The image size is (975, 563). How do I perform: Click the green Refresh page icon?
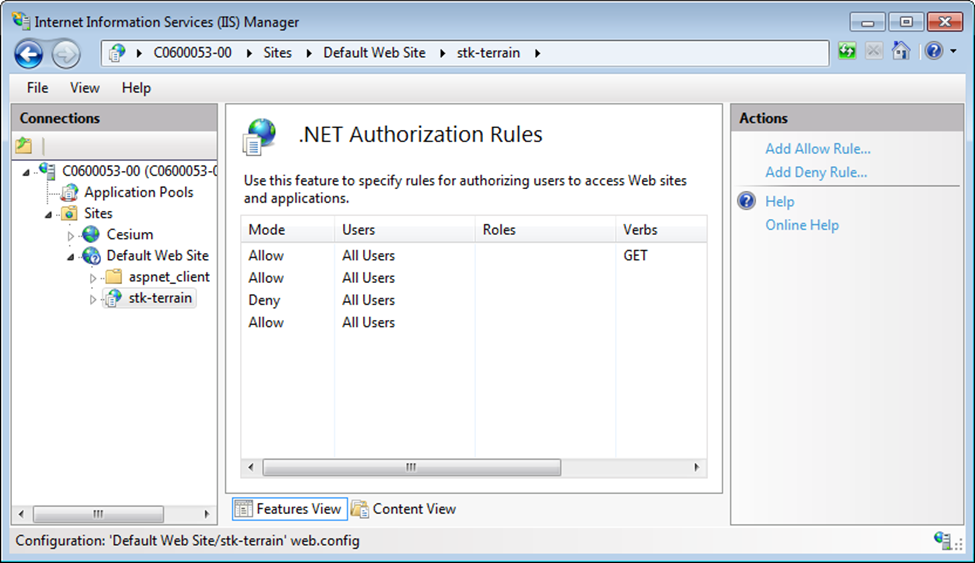point(847,51)
